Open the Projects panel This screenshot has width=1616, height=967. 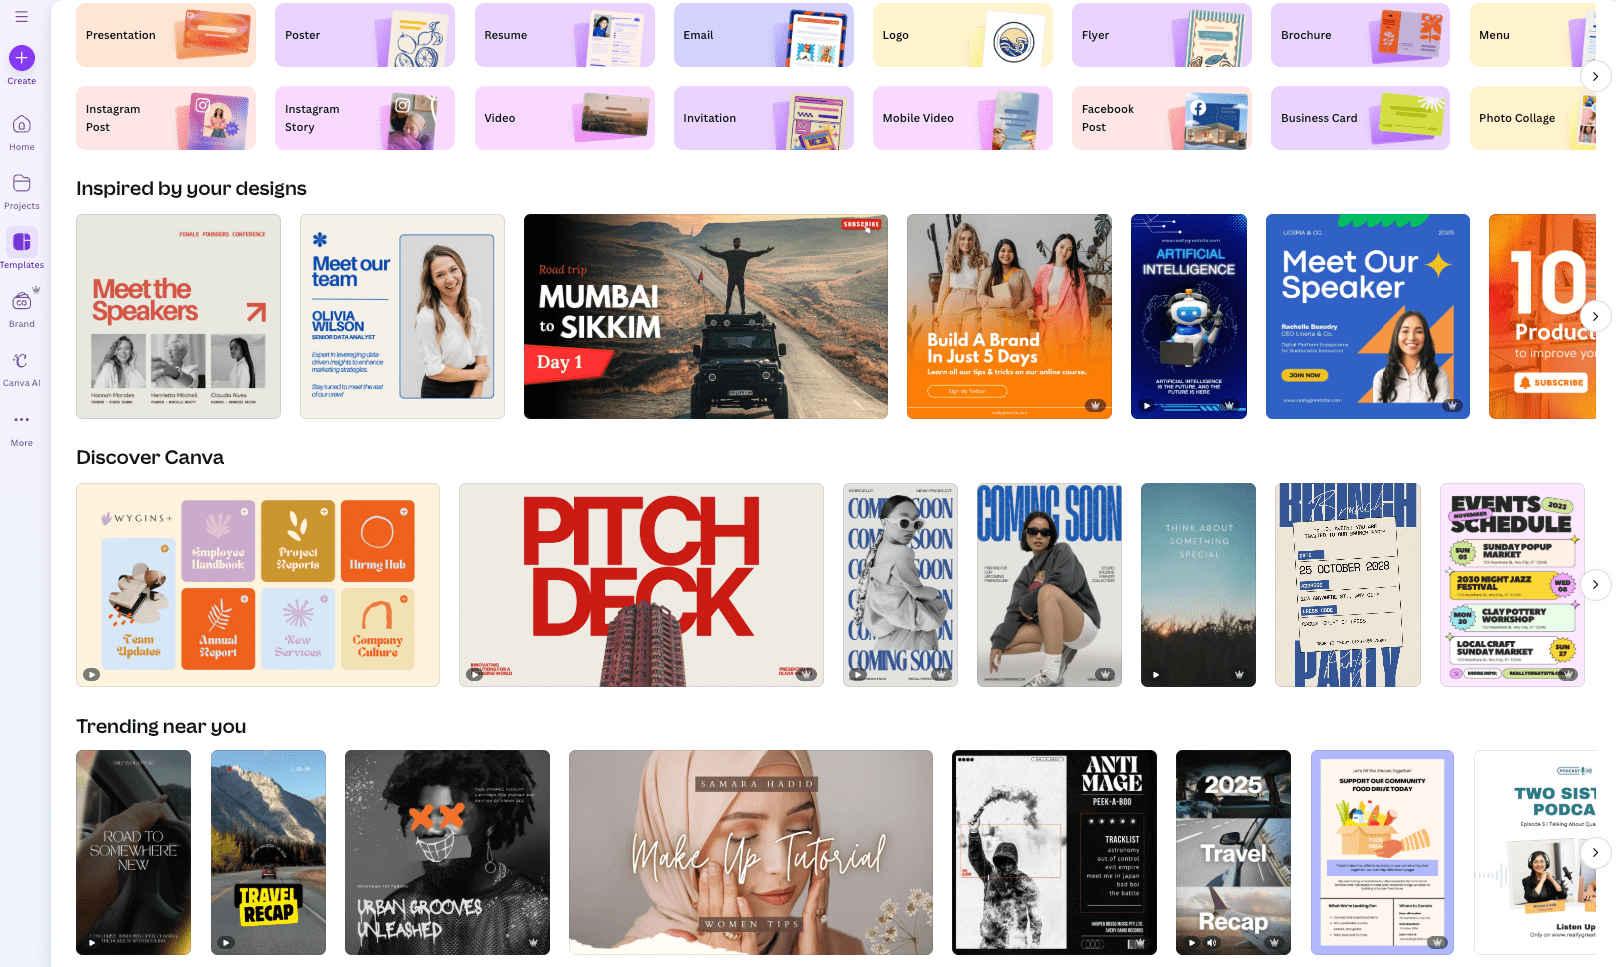tap(21, 189)
